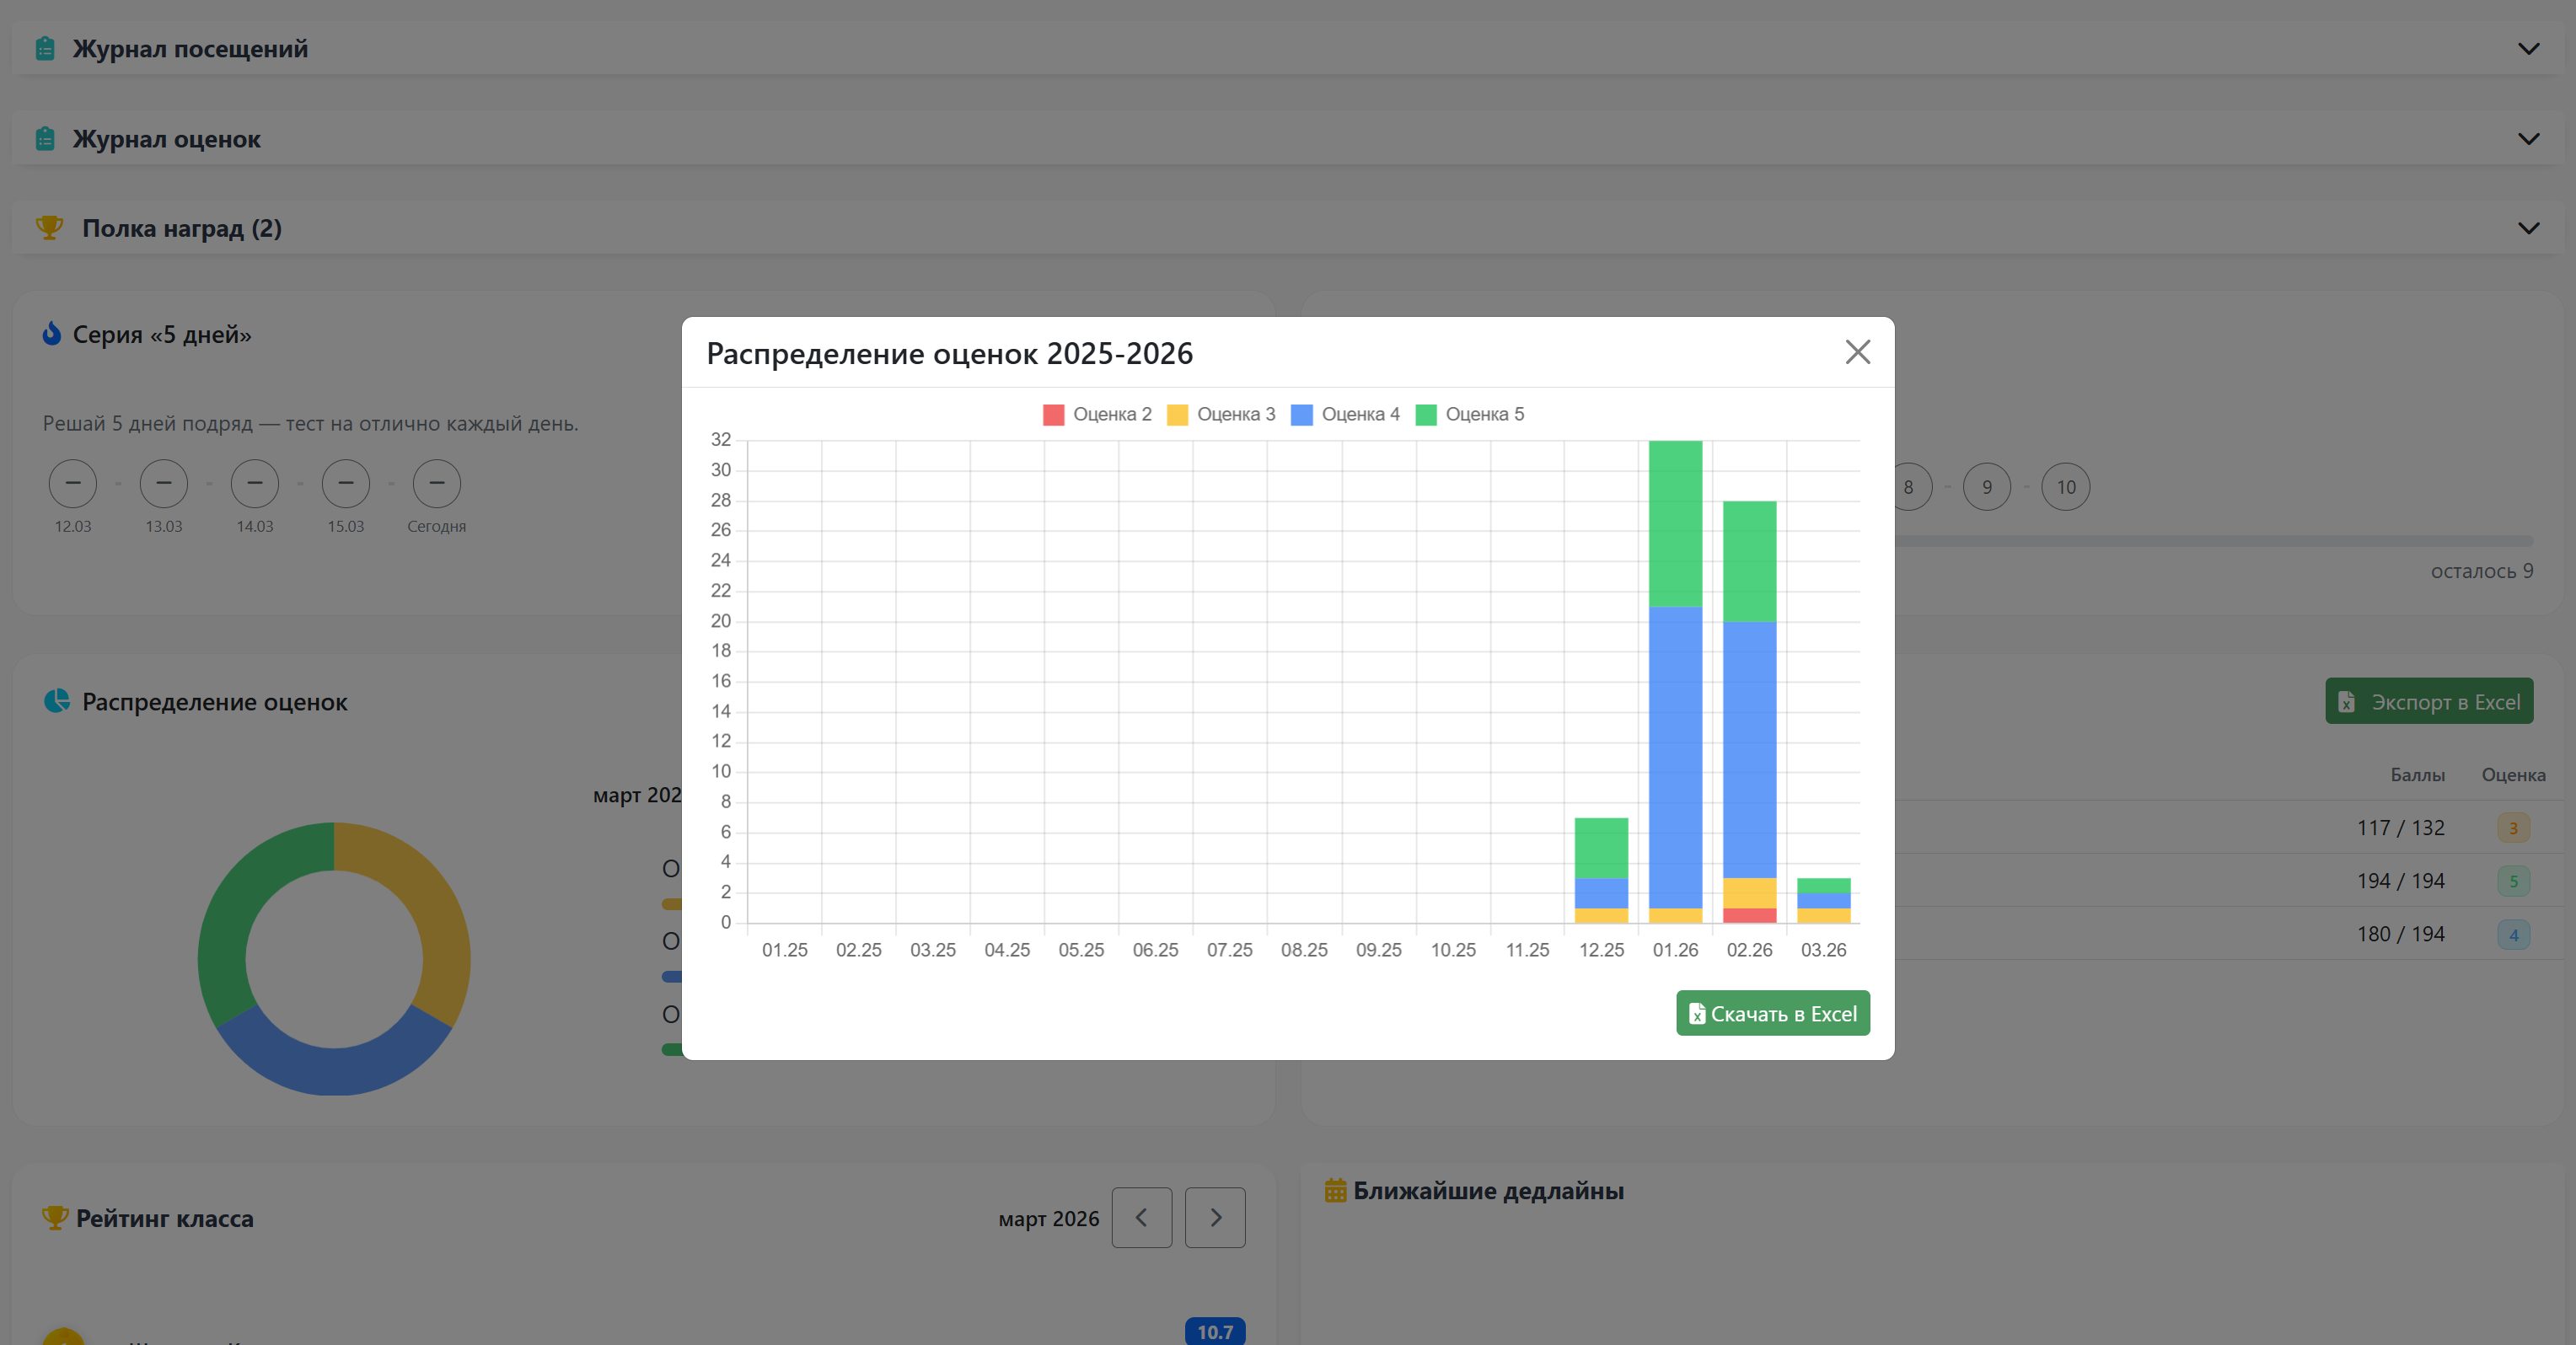2576x1345 pixels.
Task: Go to previous month in Рейтинг класса
Action: (1141, 1217)
